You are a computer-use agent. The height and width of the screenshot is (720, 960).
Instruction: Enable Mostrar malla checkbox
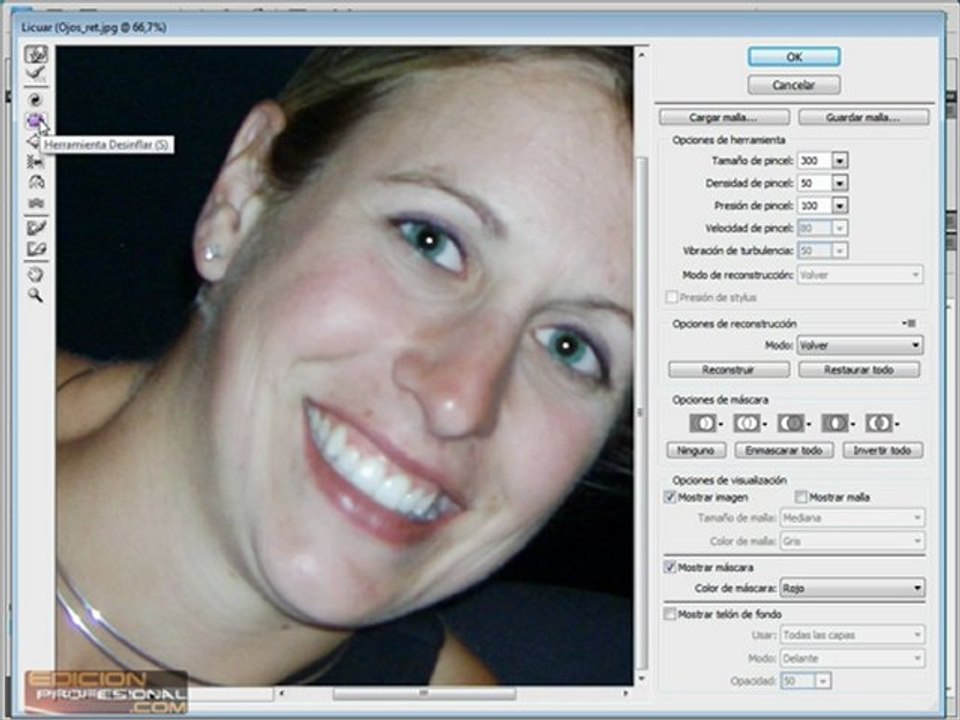click(801, 497)
